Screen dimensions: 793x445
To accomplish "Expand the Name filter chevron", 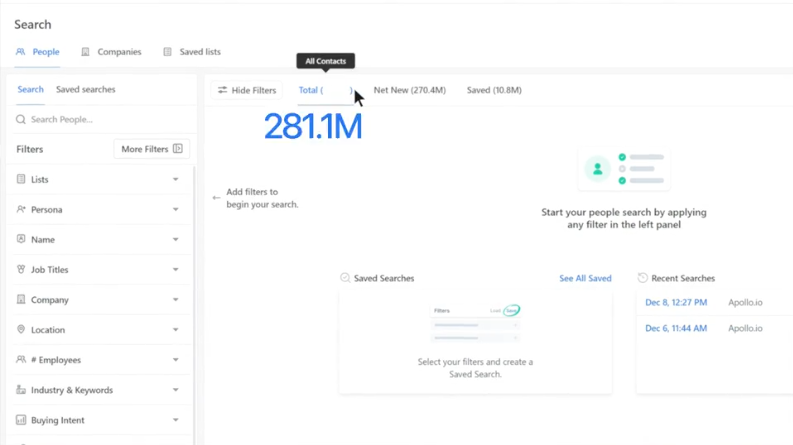I will [x=175, y=239].
